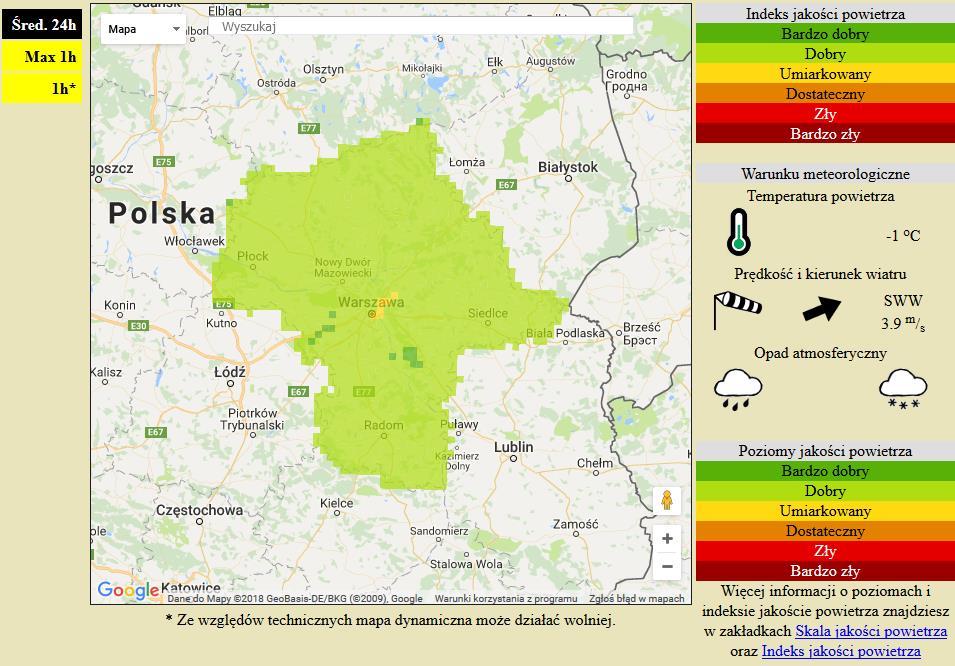Image resolution: width=955 pixels, height=666 pixels.
Task: Click the Łomża city label
Action: coord(467,162)
